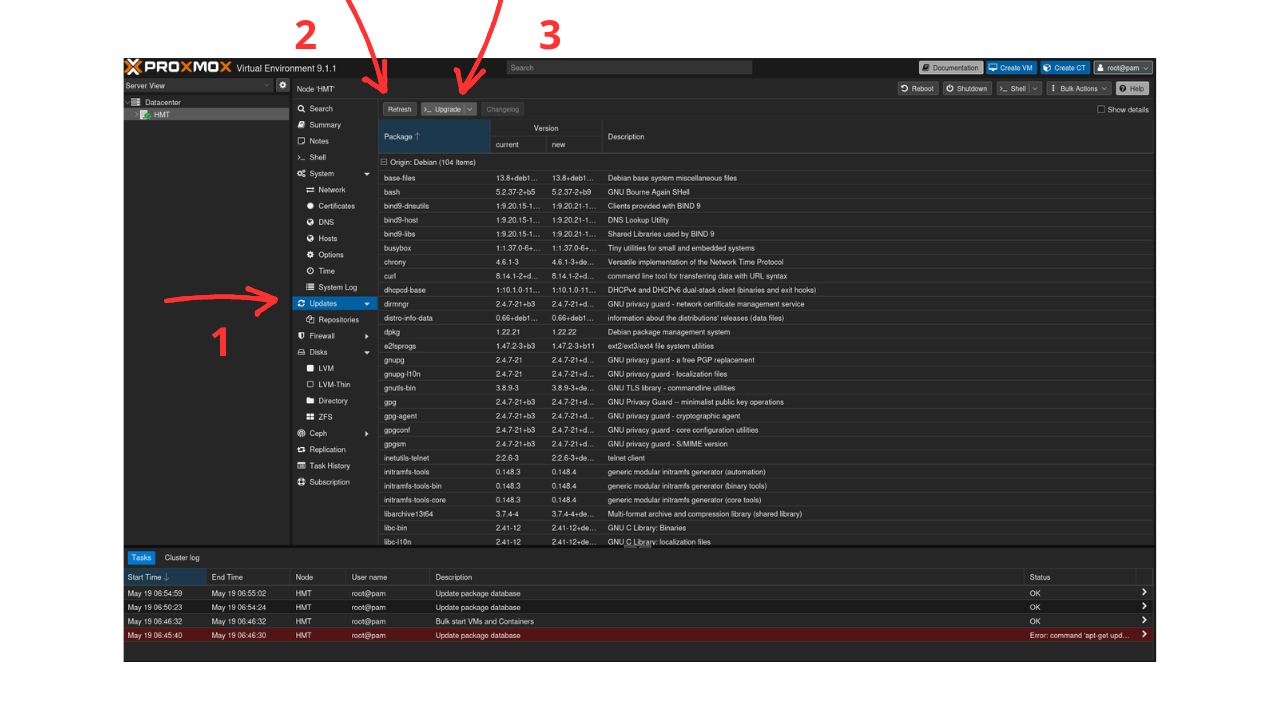1280x720 pixels.
Task: Click the Refresh button
Action: pyautogui.click(x=399, y=109)
